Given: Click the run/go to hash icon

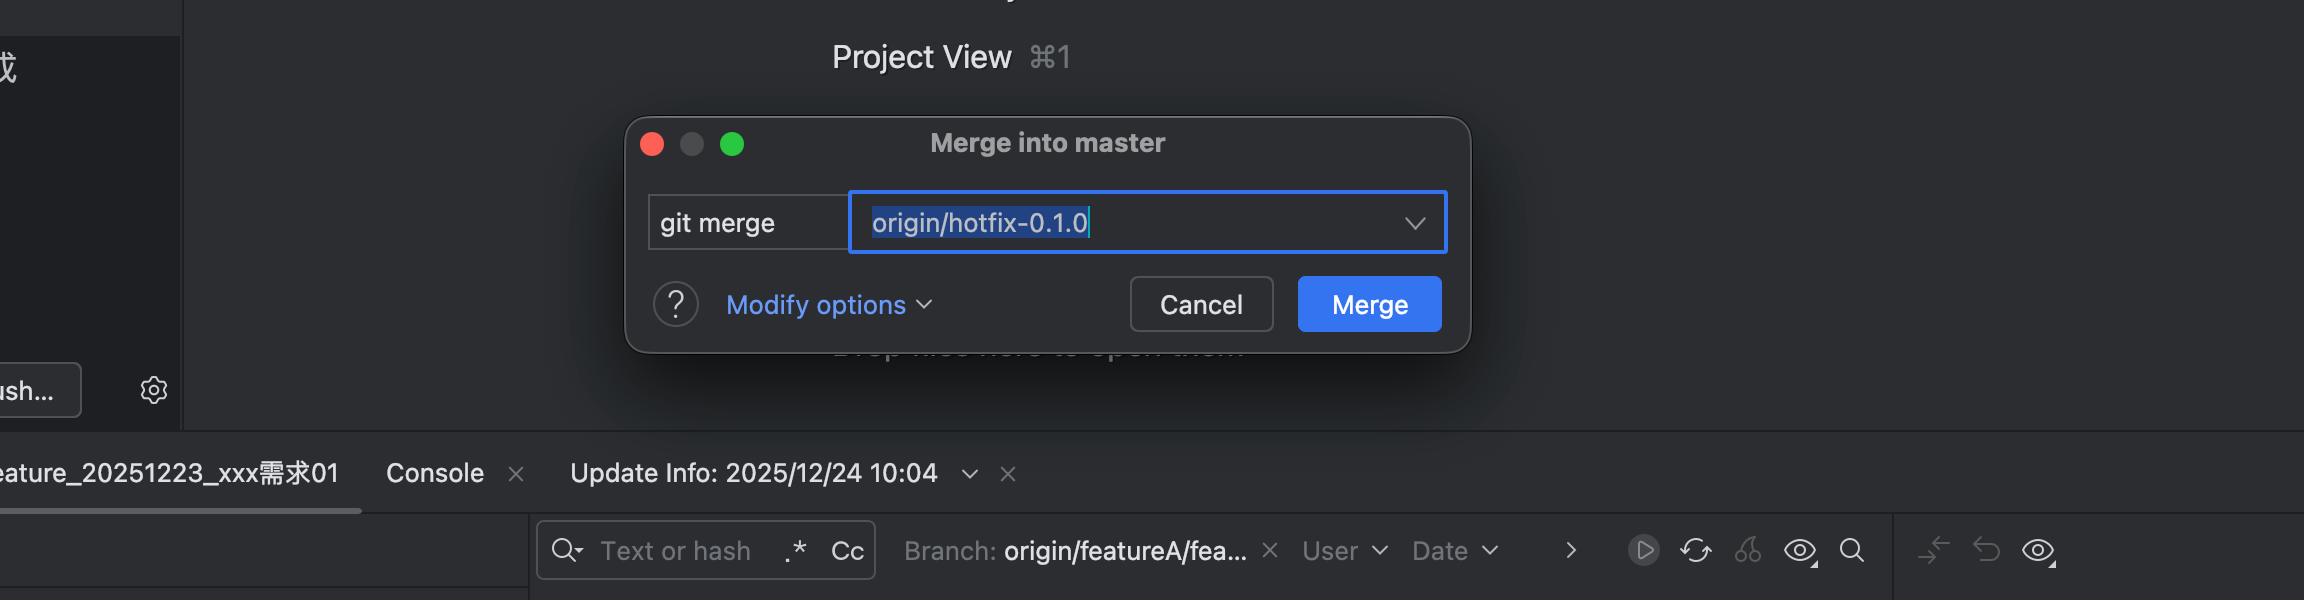Looking at the screenshot, I should [x=1643, y=550].
